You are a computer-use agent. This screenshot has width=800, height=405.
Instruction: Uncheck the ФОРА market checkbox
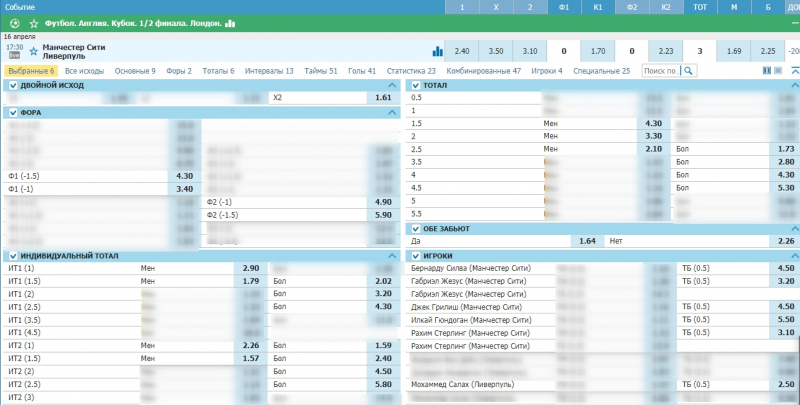[12, 113]
